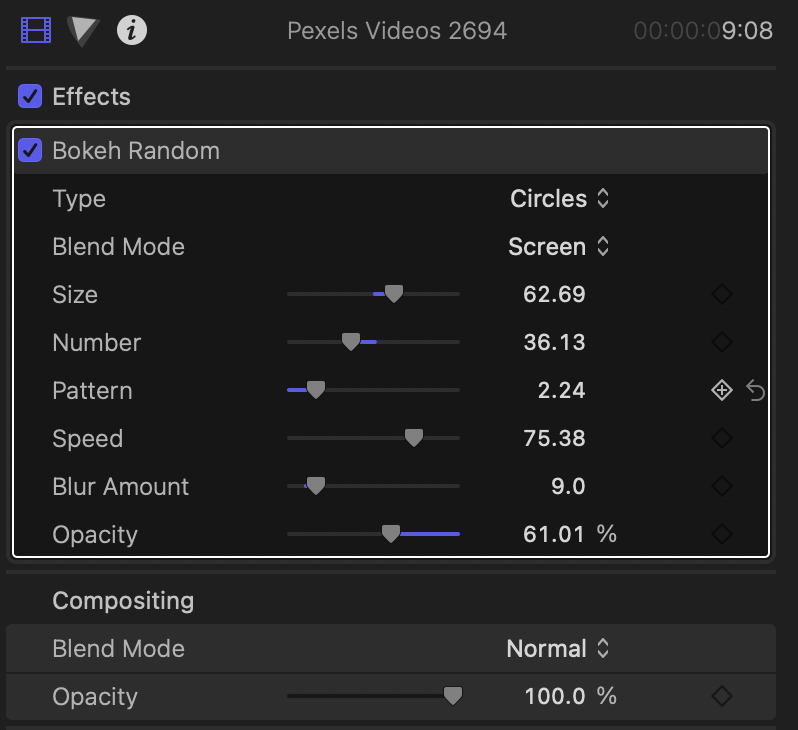Image resolution: width=798 pixels, height=730 pixels.
Task: Click the Compositing Opacity value 100.0 %
Action: point(571,696)
